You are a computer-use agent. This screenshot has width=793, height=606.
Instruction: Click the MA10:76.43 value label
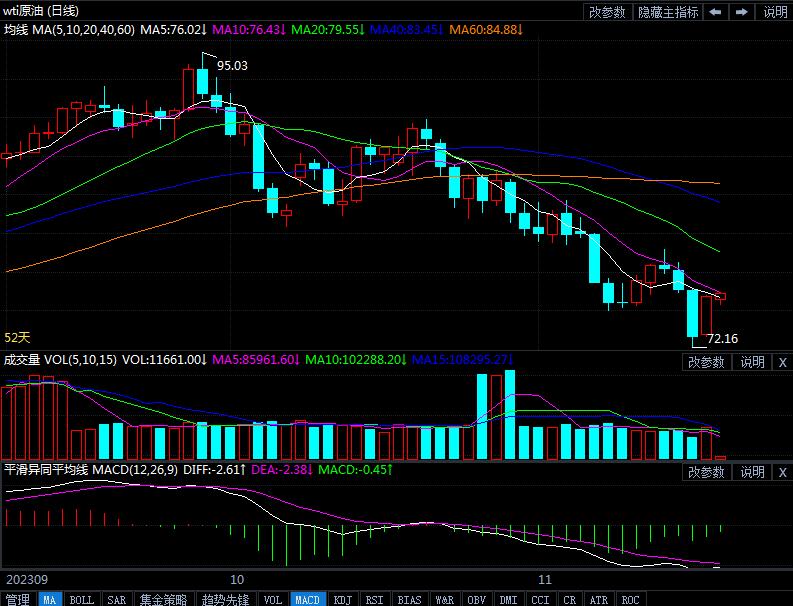(249, 29)
